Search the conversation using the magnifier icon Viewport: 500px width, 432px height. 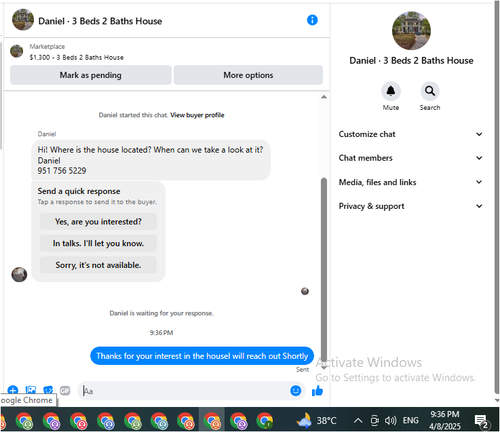coord(430,91)
